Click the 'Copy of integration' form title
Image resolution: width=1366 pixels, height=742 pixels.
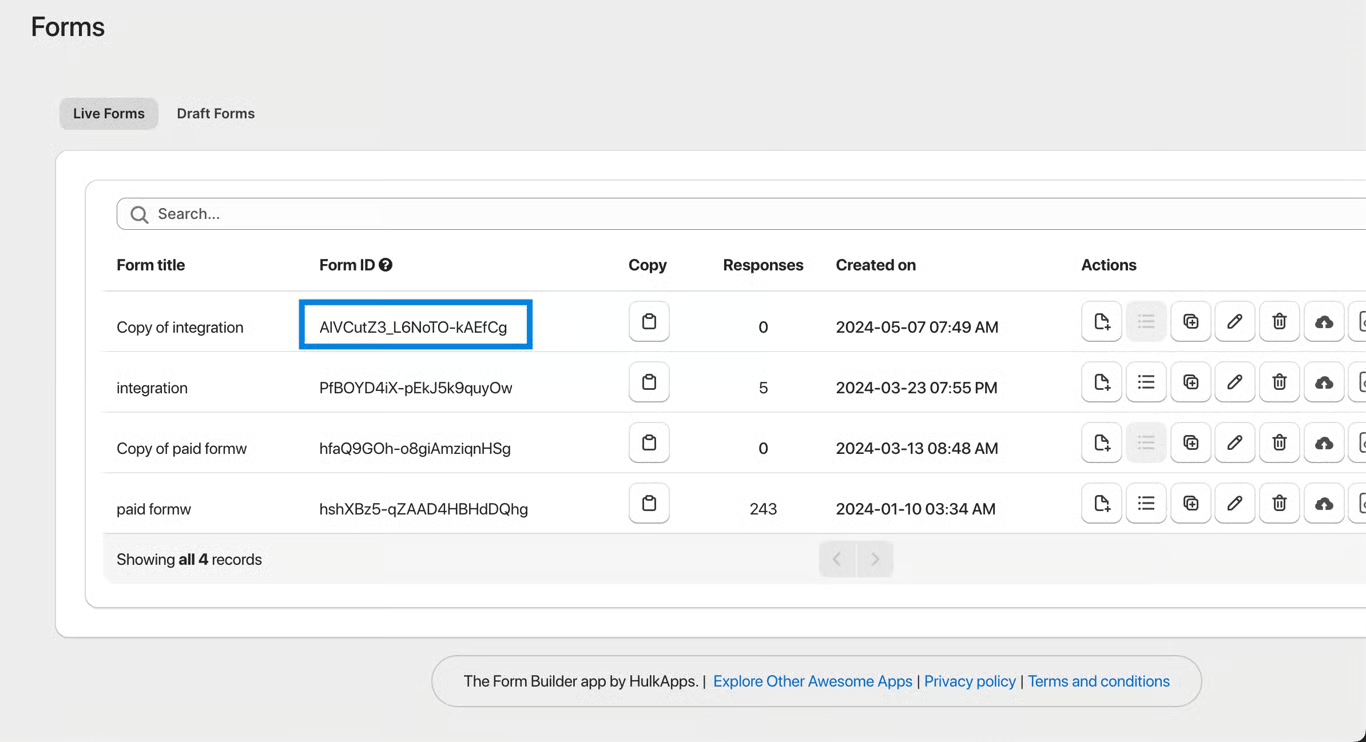point(180,327)
